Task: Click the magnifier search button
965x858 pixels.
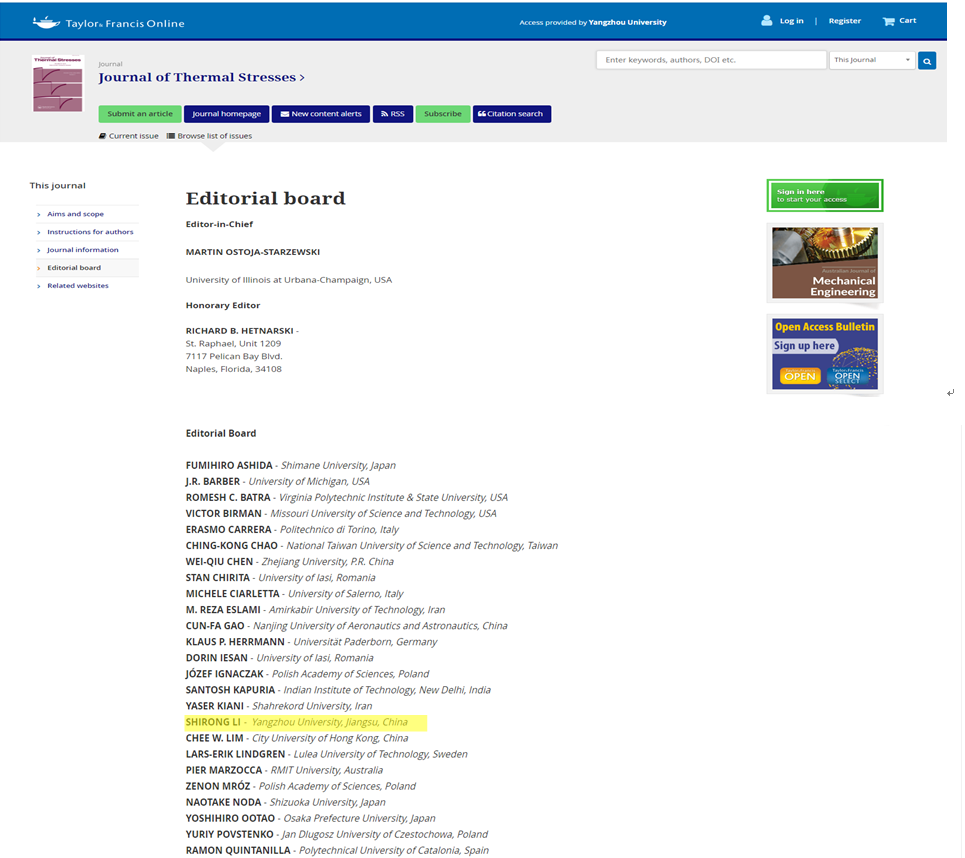Action: point(927,61)
